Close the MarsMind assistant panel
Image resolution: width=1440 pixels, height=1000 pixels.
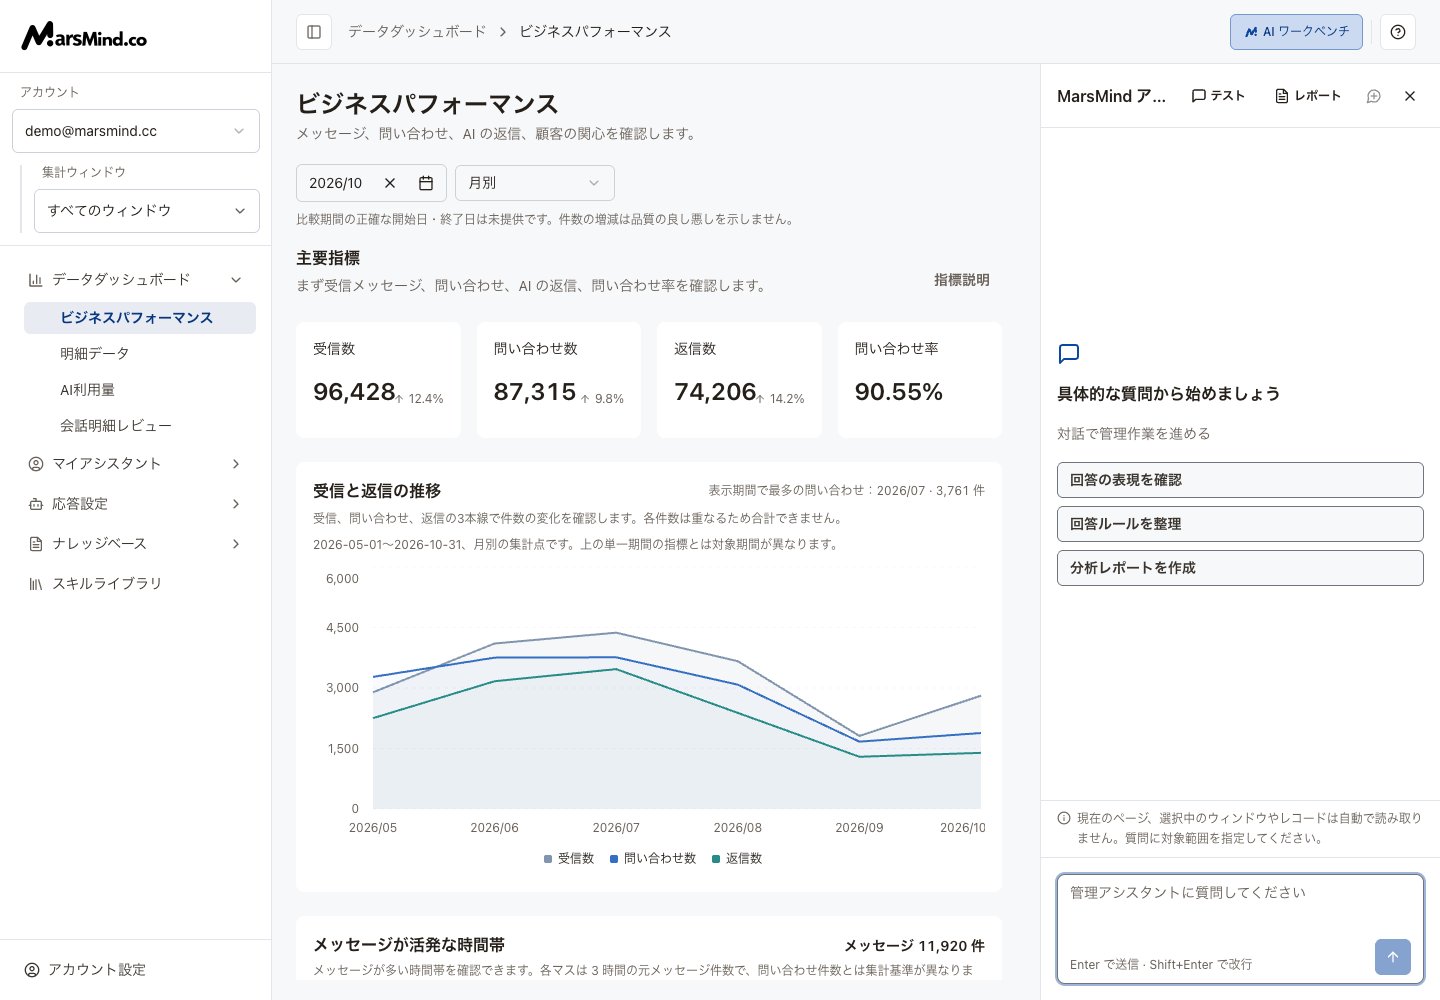click(x=1410, y=96)
